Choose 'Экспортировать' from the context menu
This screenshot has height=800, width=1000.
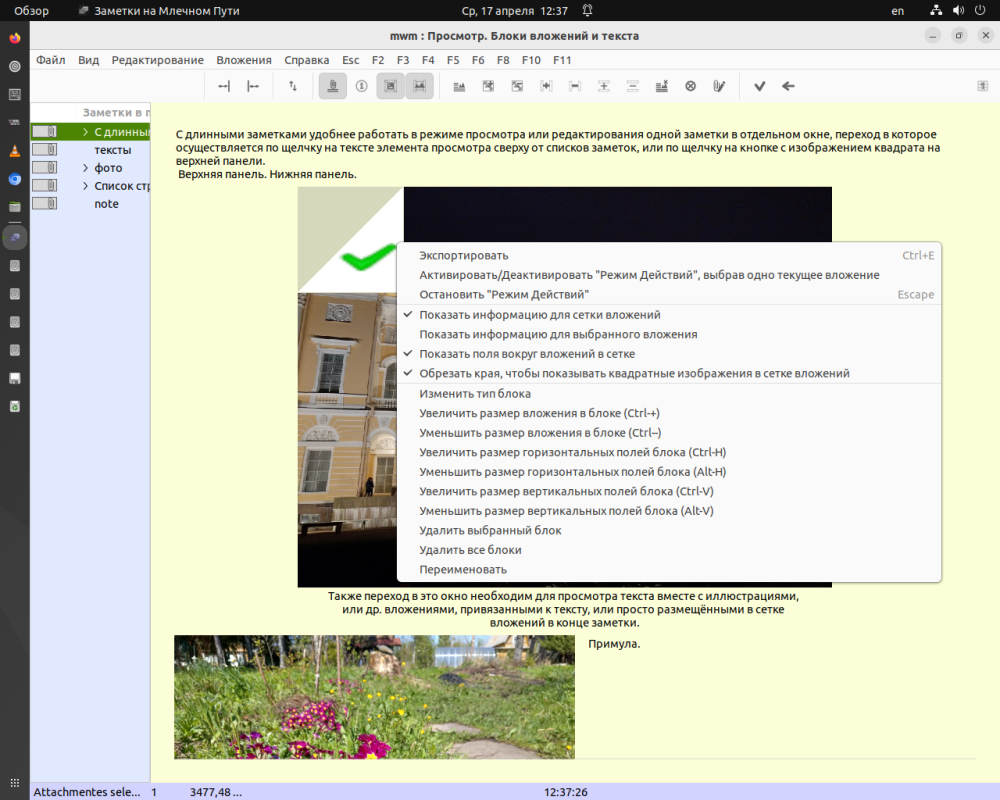464,256
